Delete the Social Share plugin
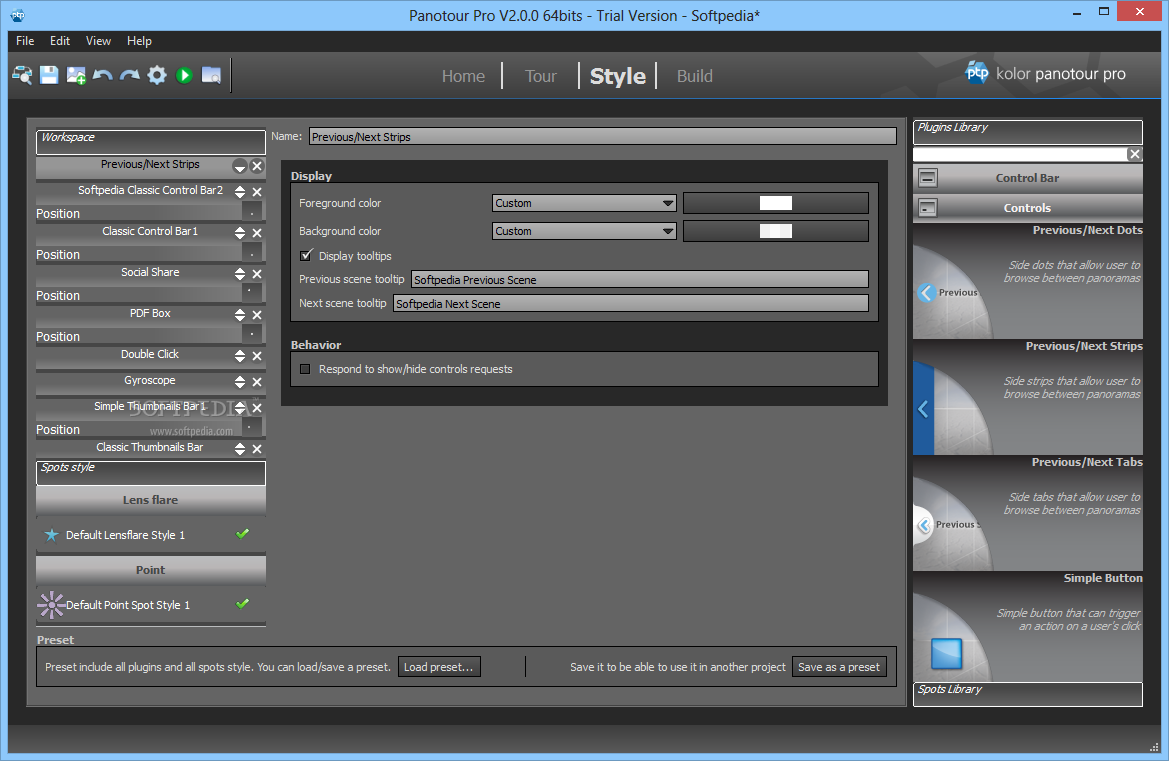Image resolution: width=1169 pixels, height=761 pixels. point(257,274)
